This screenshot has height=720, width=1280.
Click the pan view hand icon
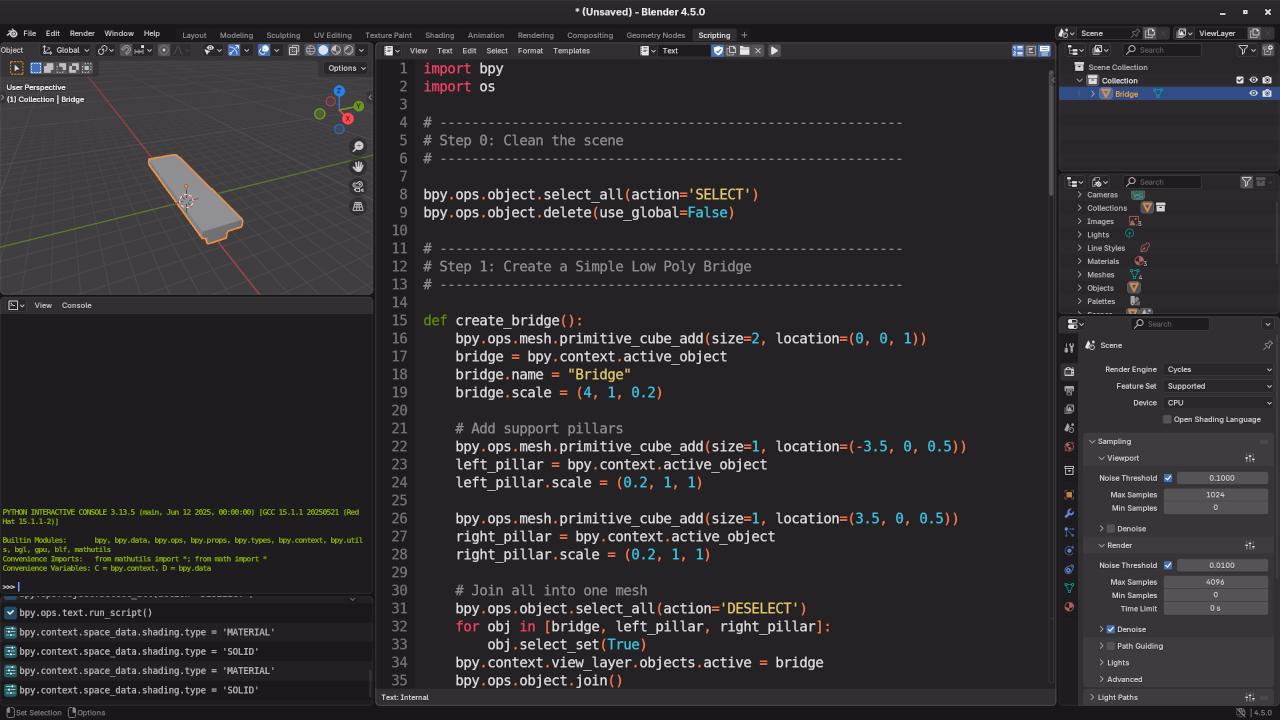coord(358,167)
